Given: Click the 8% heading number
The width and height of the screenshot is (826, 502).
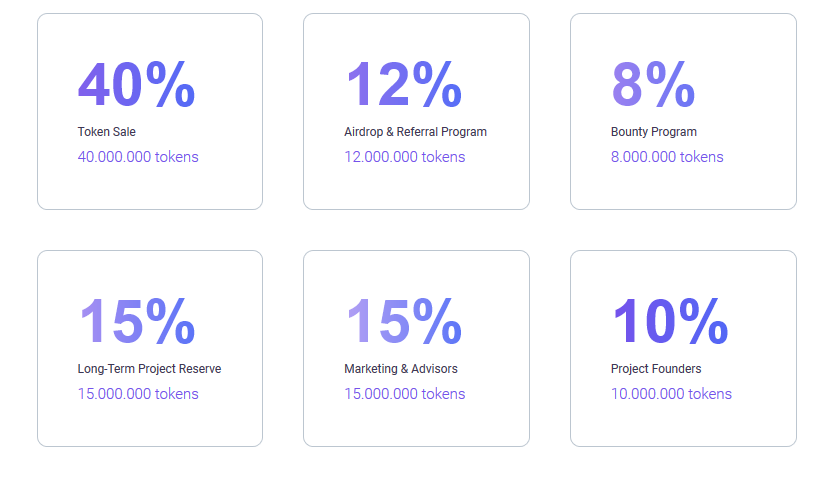Looking at the screenshot, I should [653, 85].
